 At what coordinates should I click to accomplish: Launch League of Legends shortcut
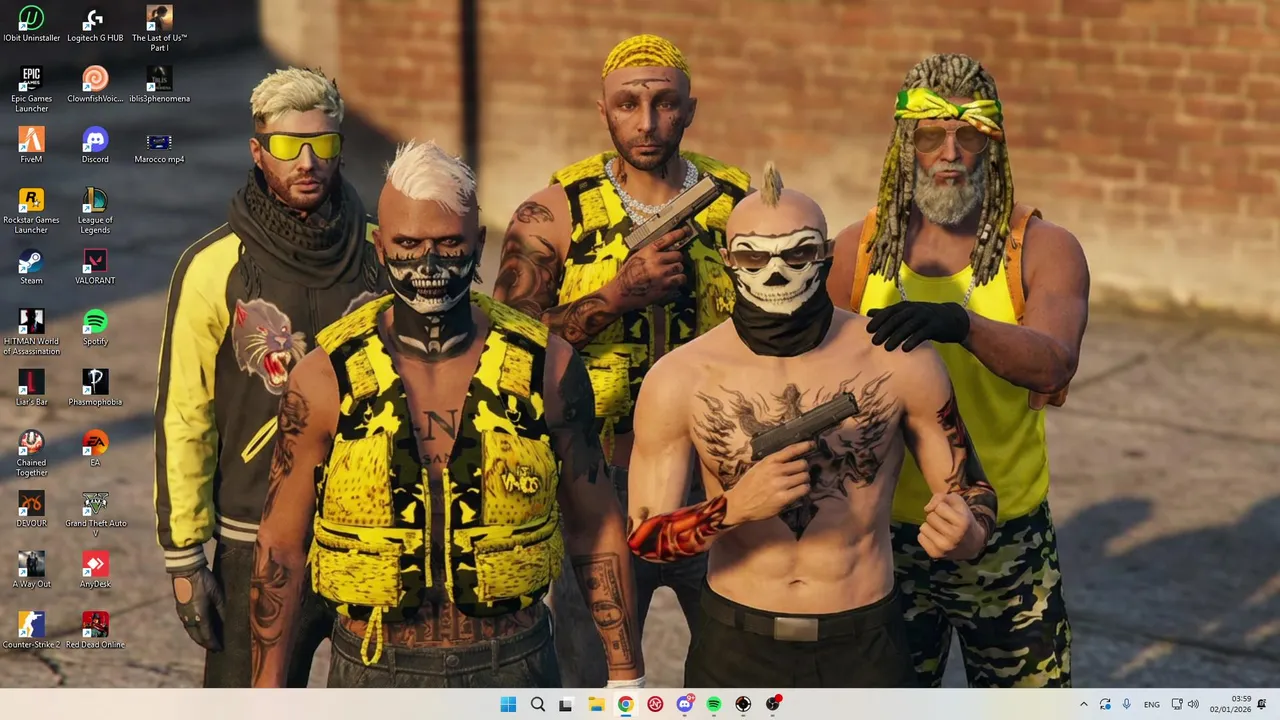(95, 211)
